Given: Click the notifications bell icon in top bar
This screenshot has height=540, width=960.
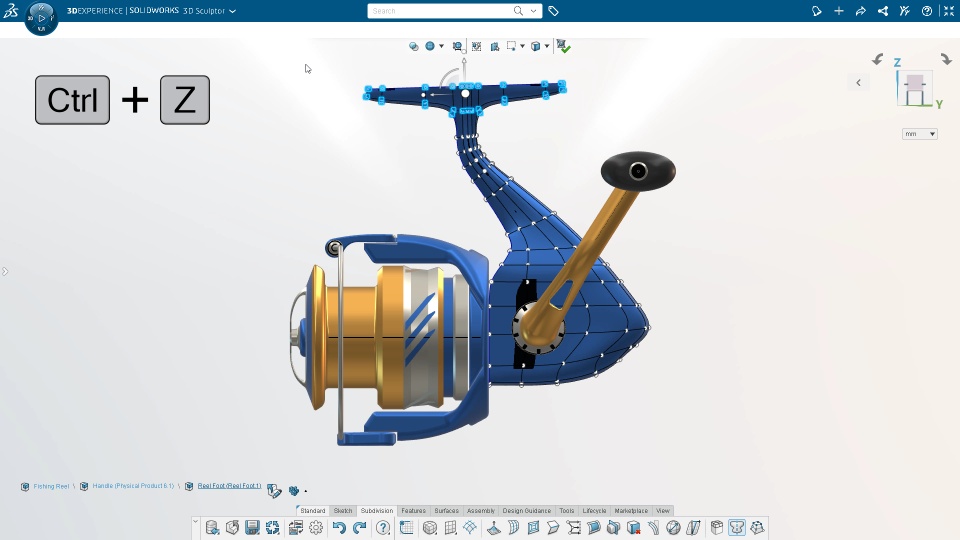Looking at the screenshot, I should click(x=816, y=11).
